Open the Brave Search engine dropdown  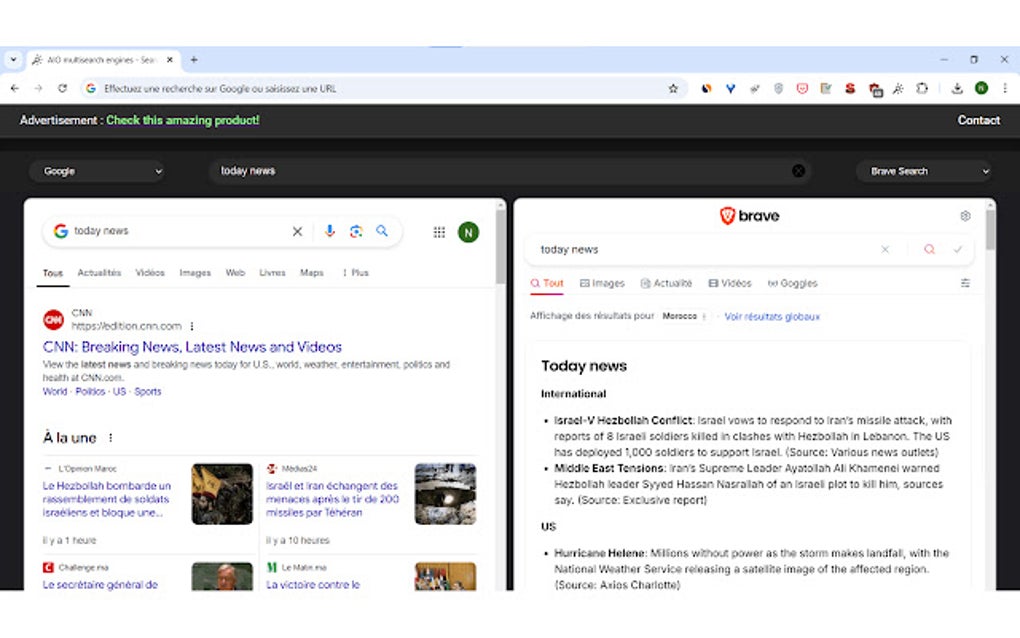(923, 171)
